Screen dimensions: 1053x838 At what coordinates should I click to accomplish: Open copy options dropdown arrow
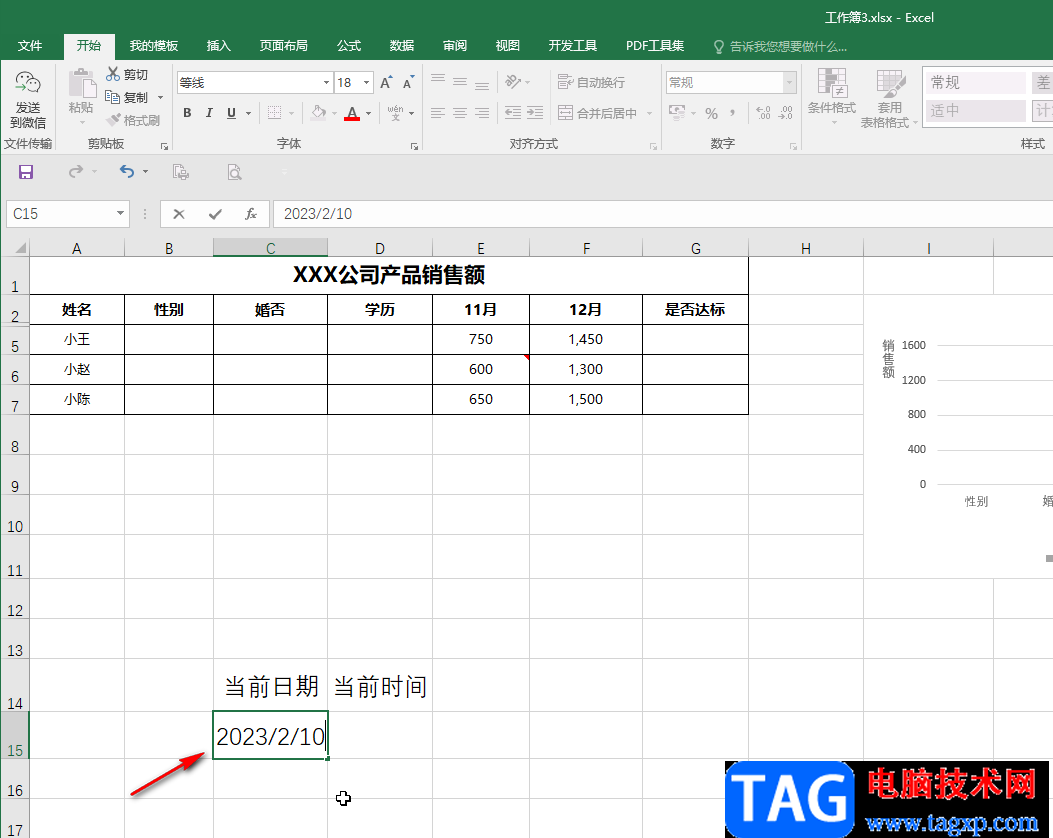point(161,97)
